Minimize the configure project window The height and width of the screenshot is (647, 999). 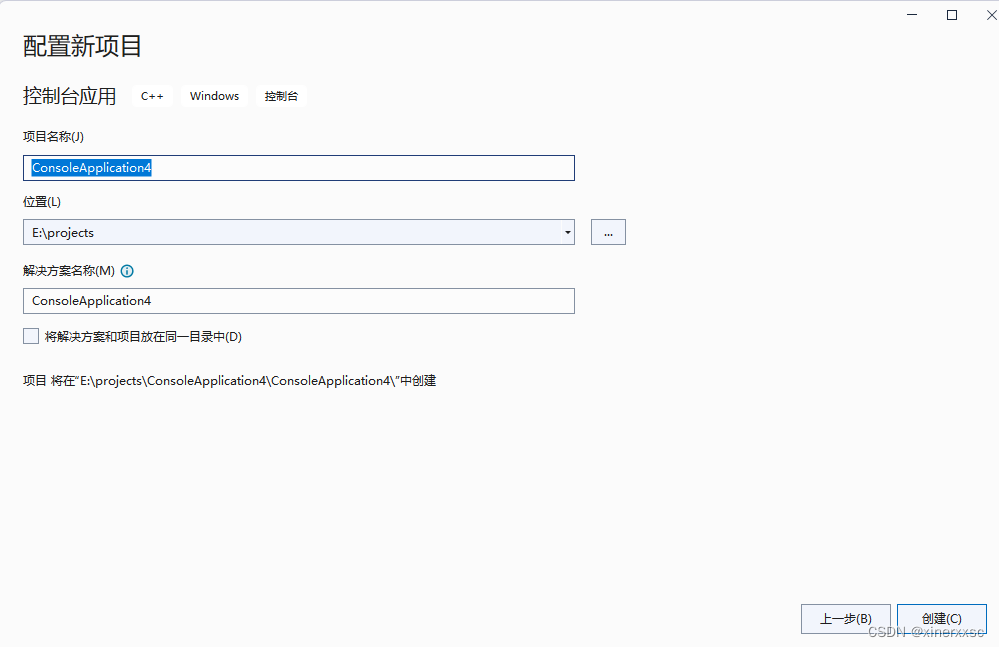click(x=911, y=14)
